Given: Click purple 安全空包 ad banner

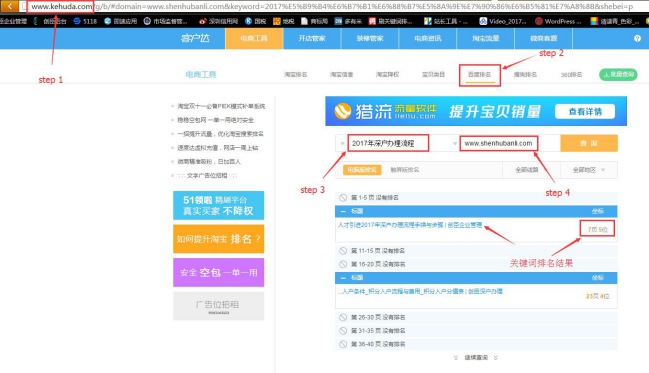Looking at the screenshot, I should click(x=219, y=272).
